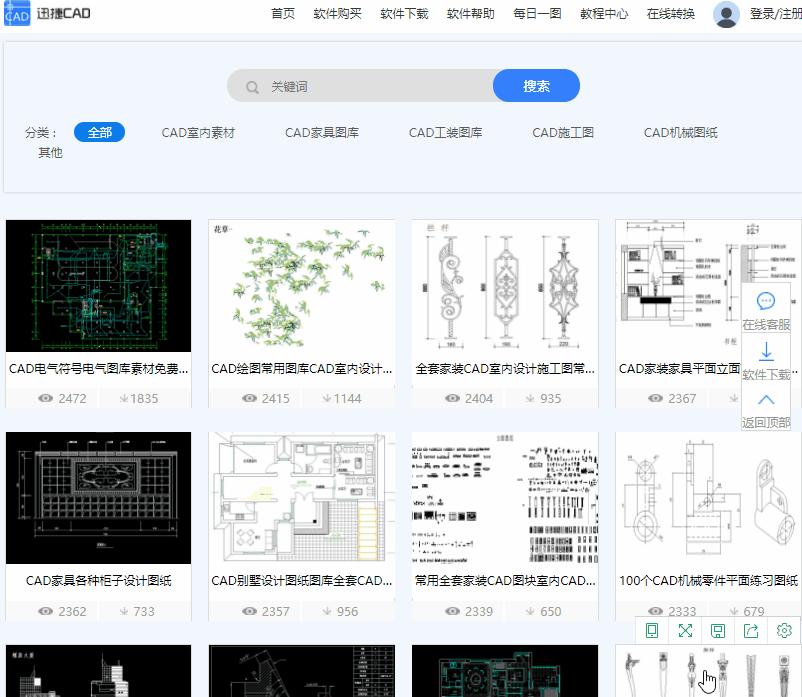The height and width of the screenshot is (697, 802).
Task: Open the 教程中心 menu item
Action: click(x=604, y=14)
